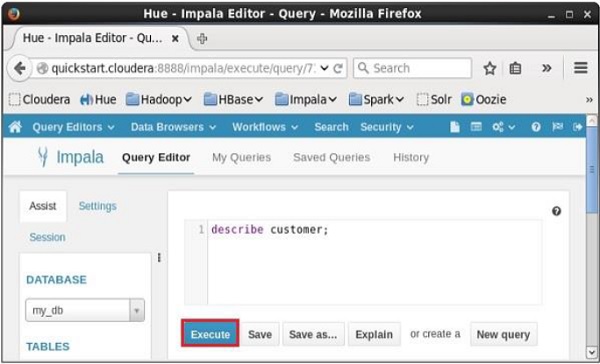Open the History tab
The image size is (600, 364).
click(411, 157)
